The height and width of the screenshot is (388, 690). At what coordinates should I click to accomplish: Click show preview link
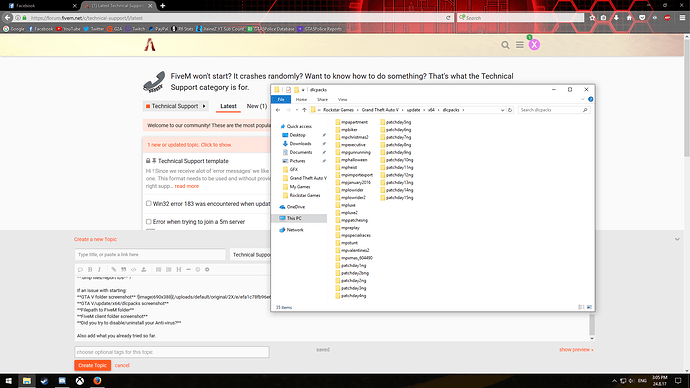point(576,350)
